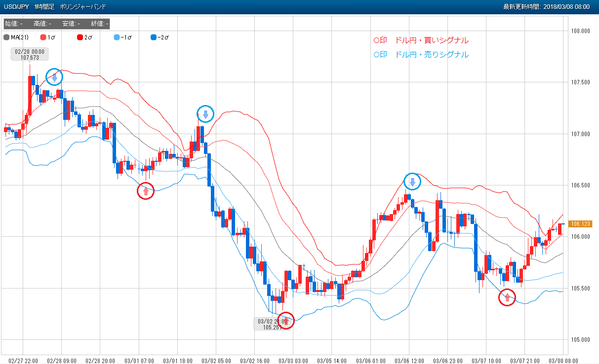Click the 1時間足 timeframe label
The height and width of the screenshot is (364, 599).
[44, 6]
